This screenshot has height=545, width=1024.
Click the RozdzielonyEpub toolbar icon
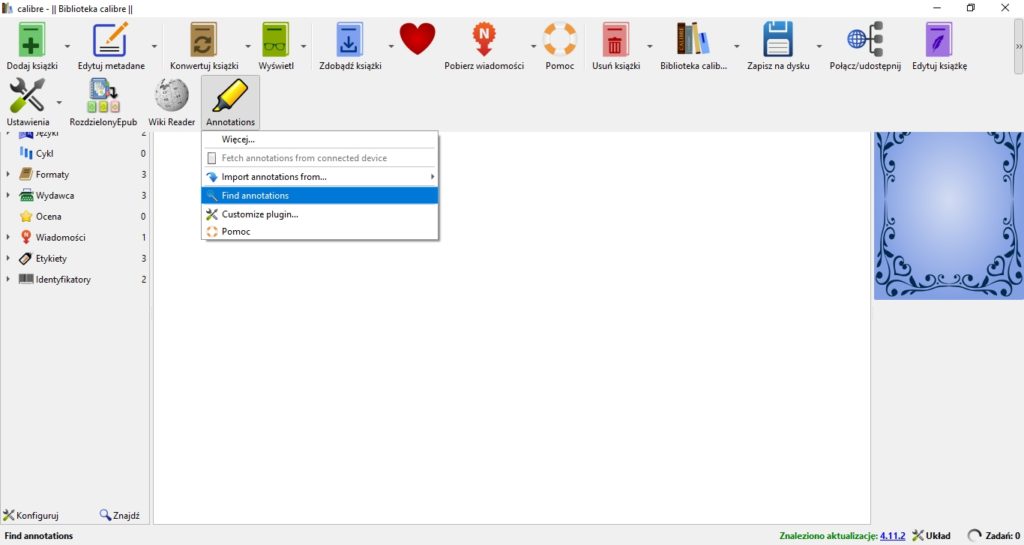click(103, 96)
